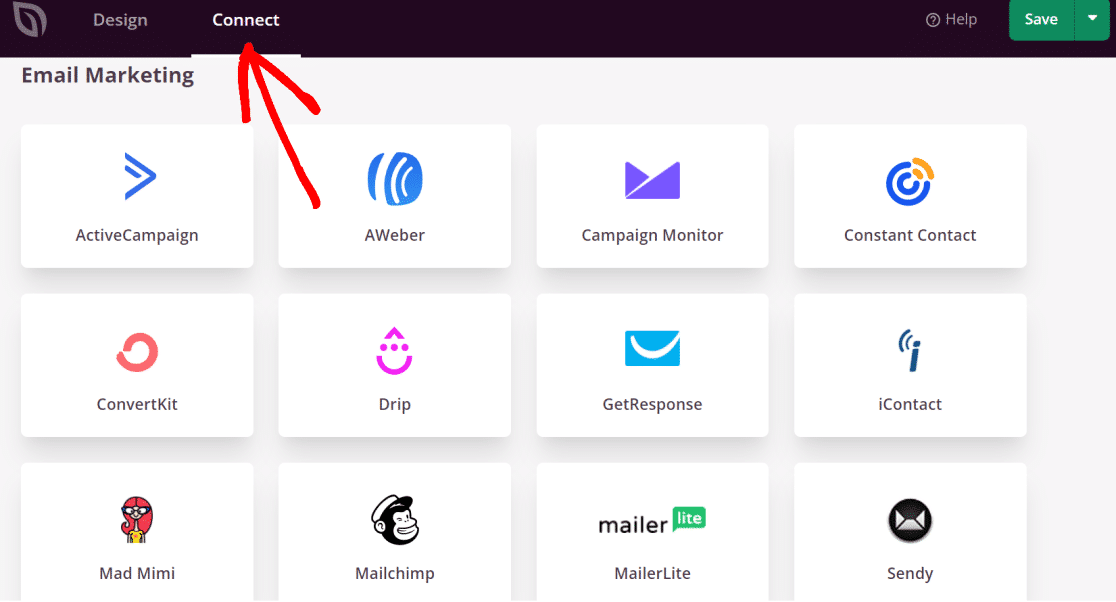Click the AWeber logo icon
Screen dimensions: 1116x602
(x=394, y=178)
